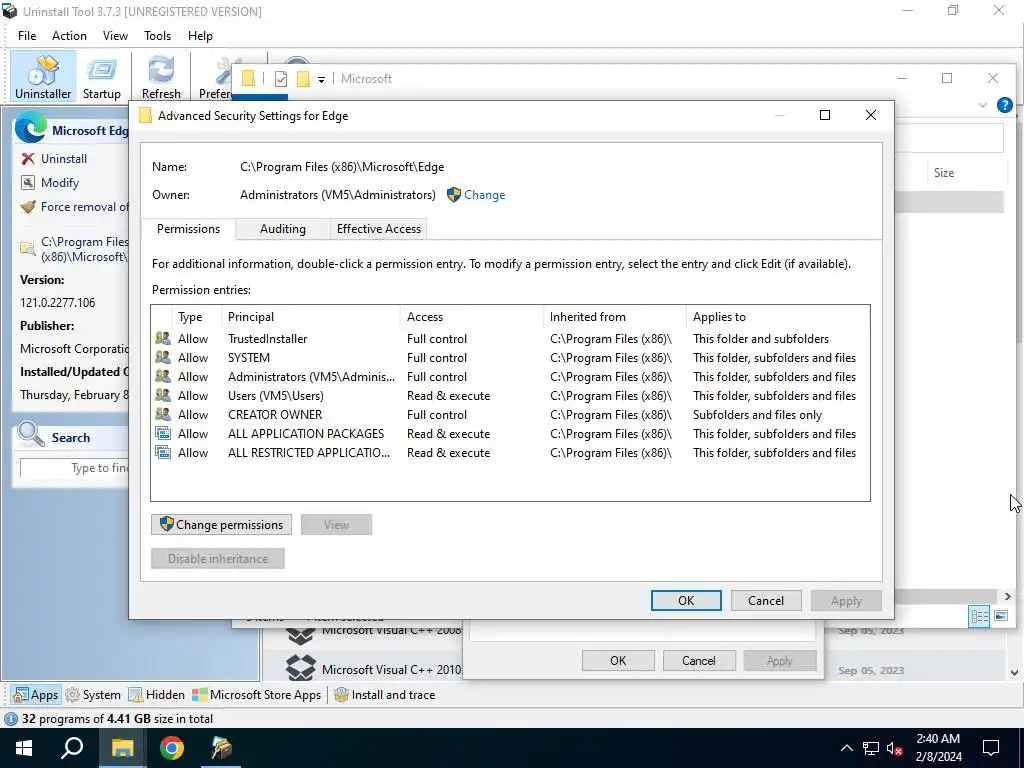Image resolution: width=1024 pixels, height=768 pixels.
Task: Launch Google Chrome from taskbar
Action: tap(172, 748)
